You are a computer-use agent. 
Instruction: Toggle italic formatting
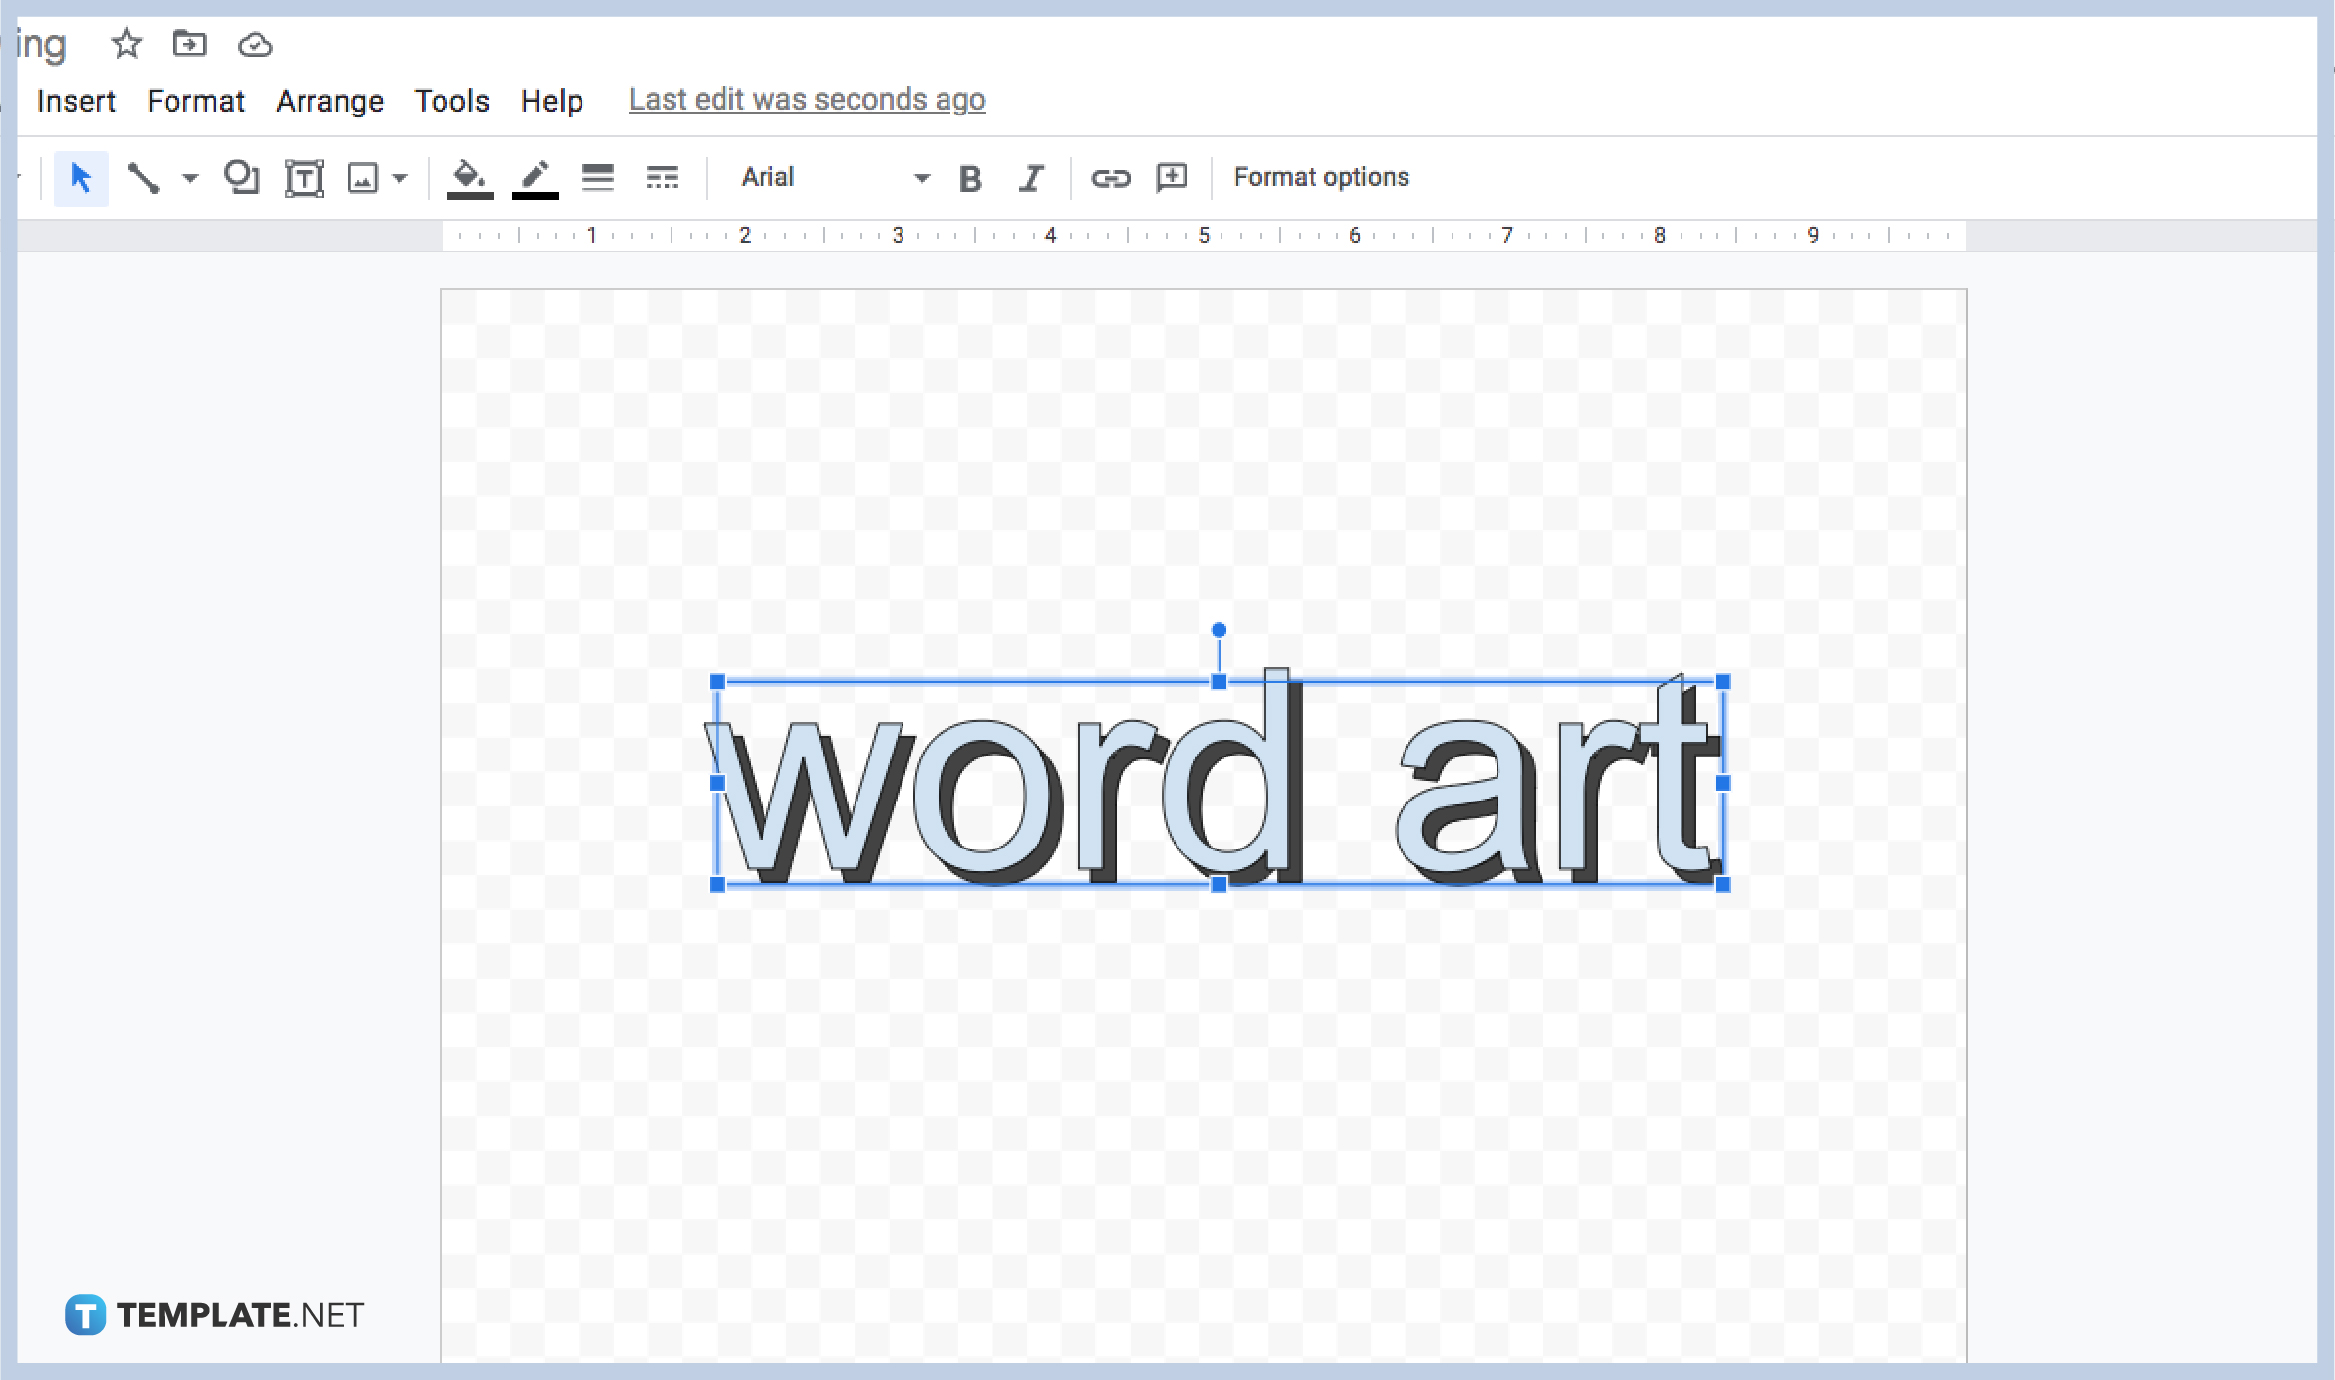(1031, 177)
